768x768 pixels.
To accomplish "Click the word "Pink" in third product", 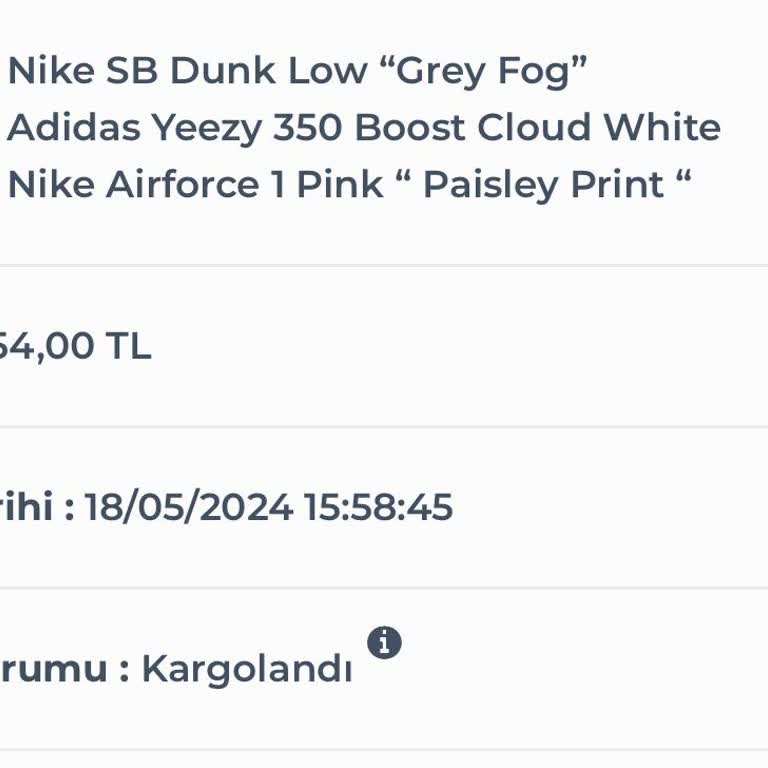I will [x=340, y=185].
